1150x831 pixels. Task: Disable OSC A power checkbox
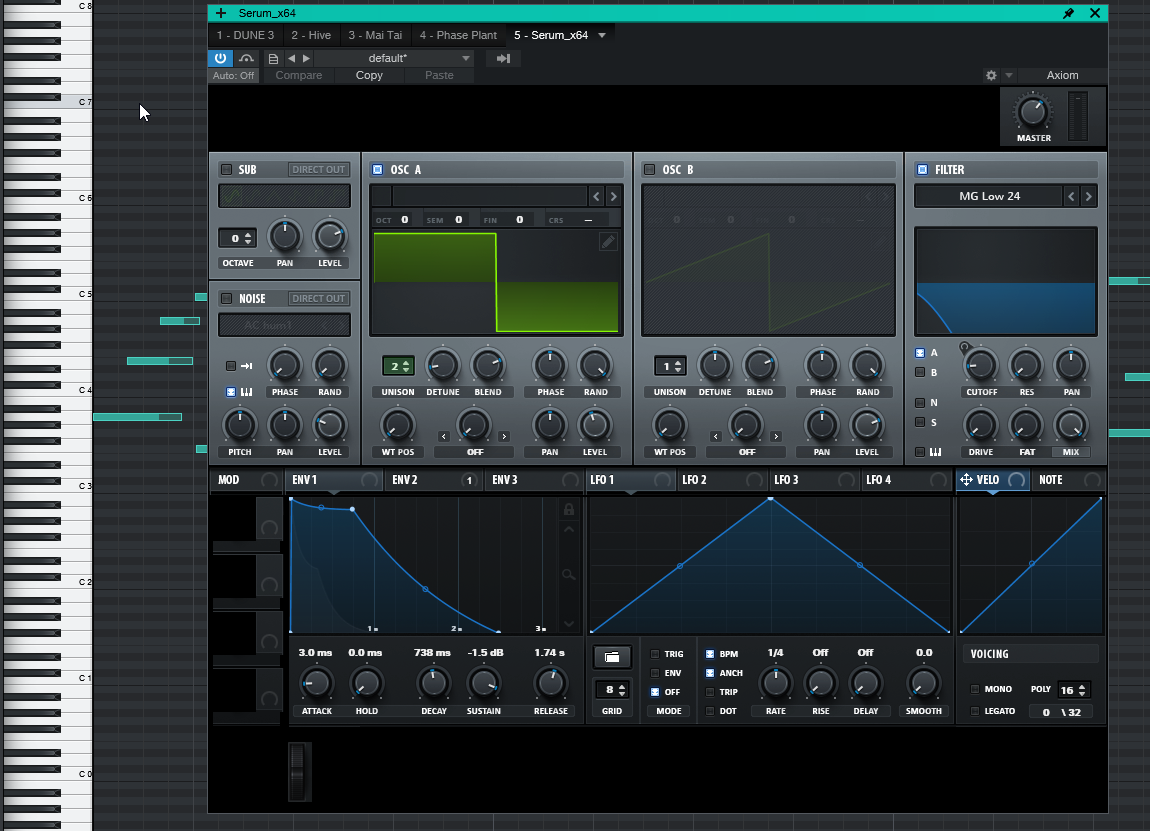(378, 169)
